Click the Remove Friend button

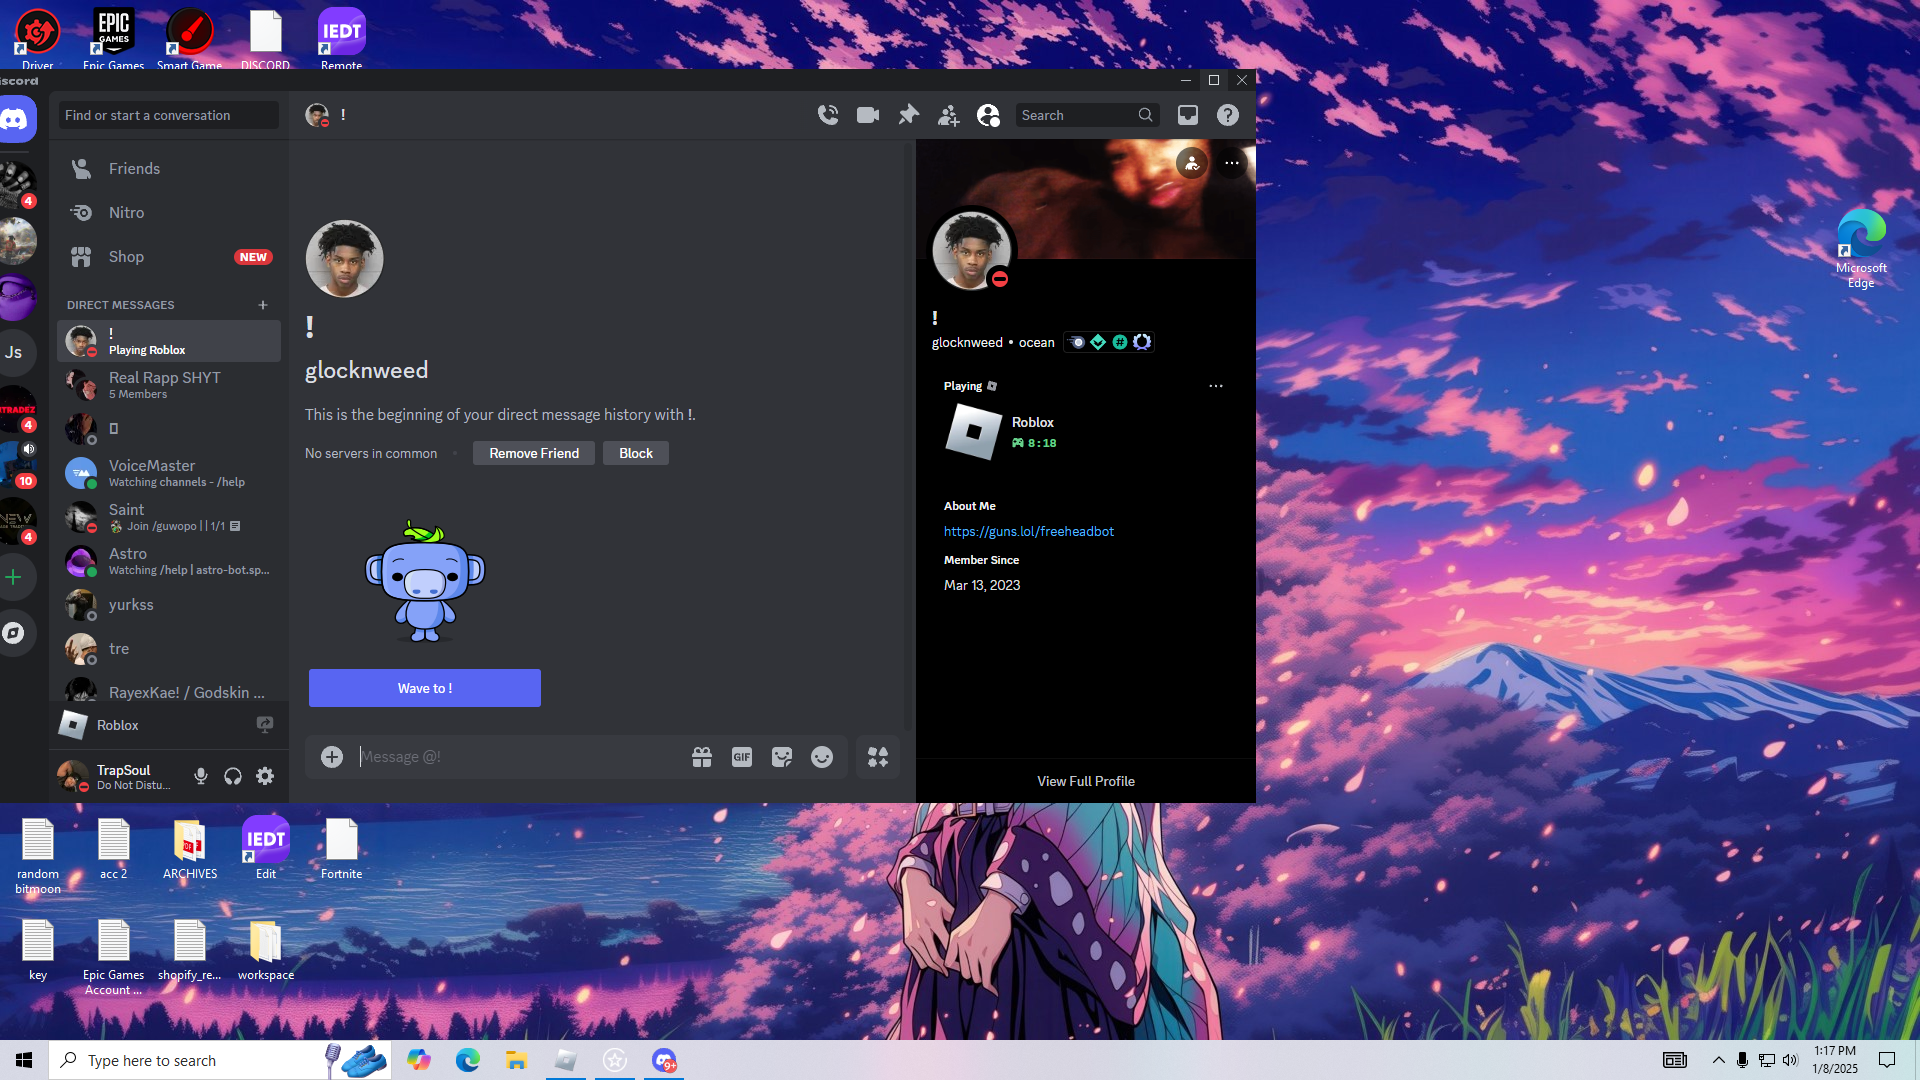534,453
